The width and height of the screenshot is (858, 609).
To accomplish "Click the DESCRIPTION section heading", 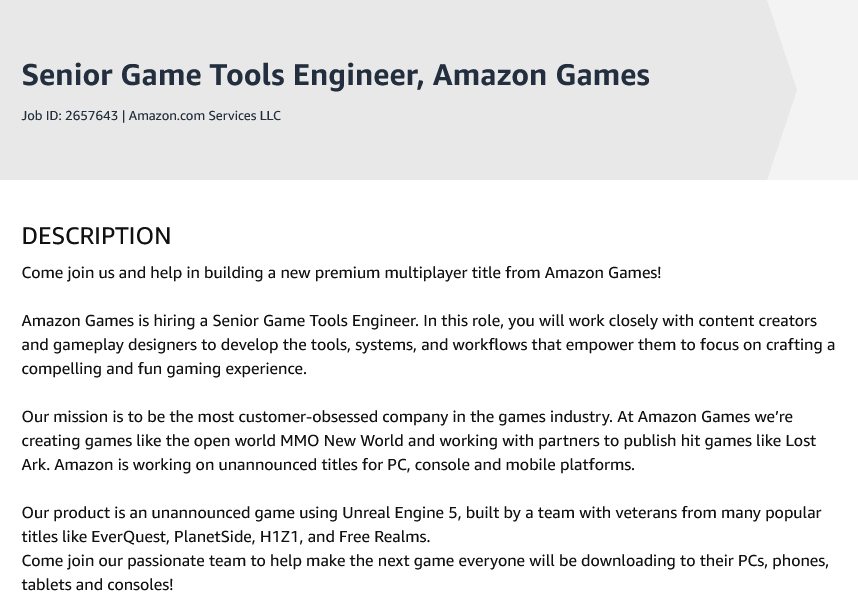I will point(96,236).
